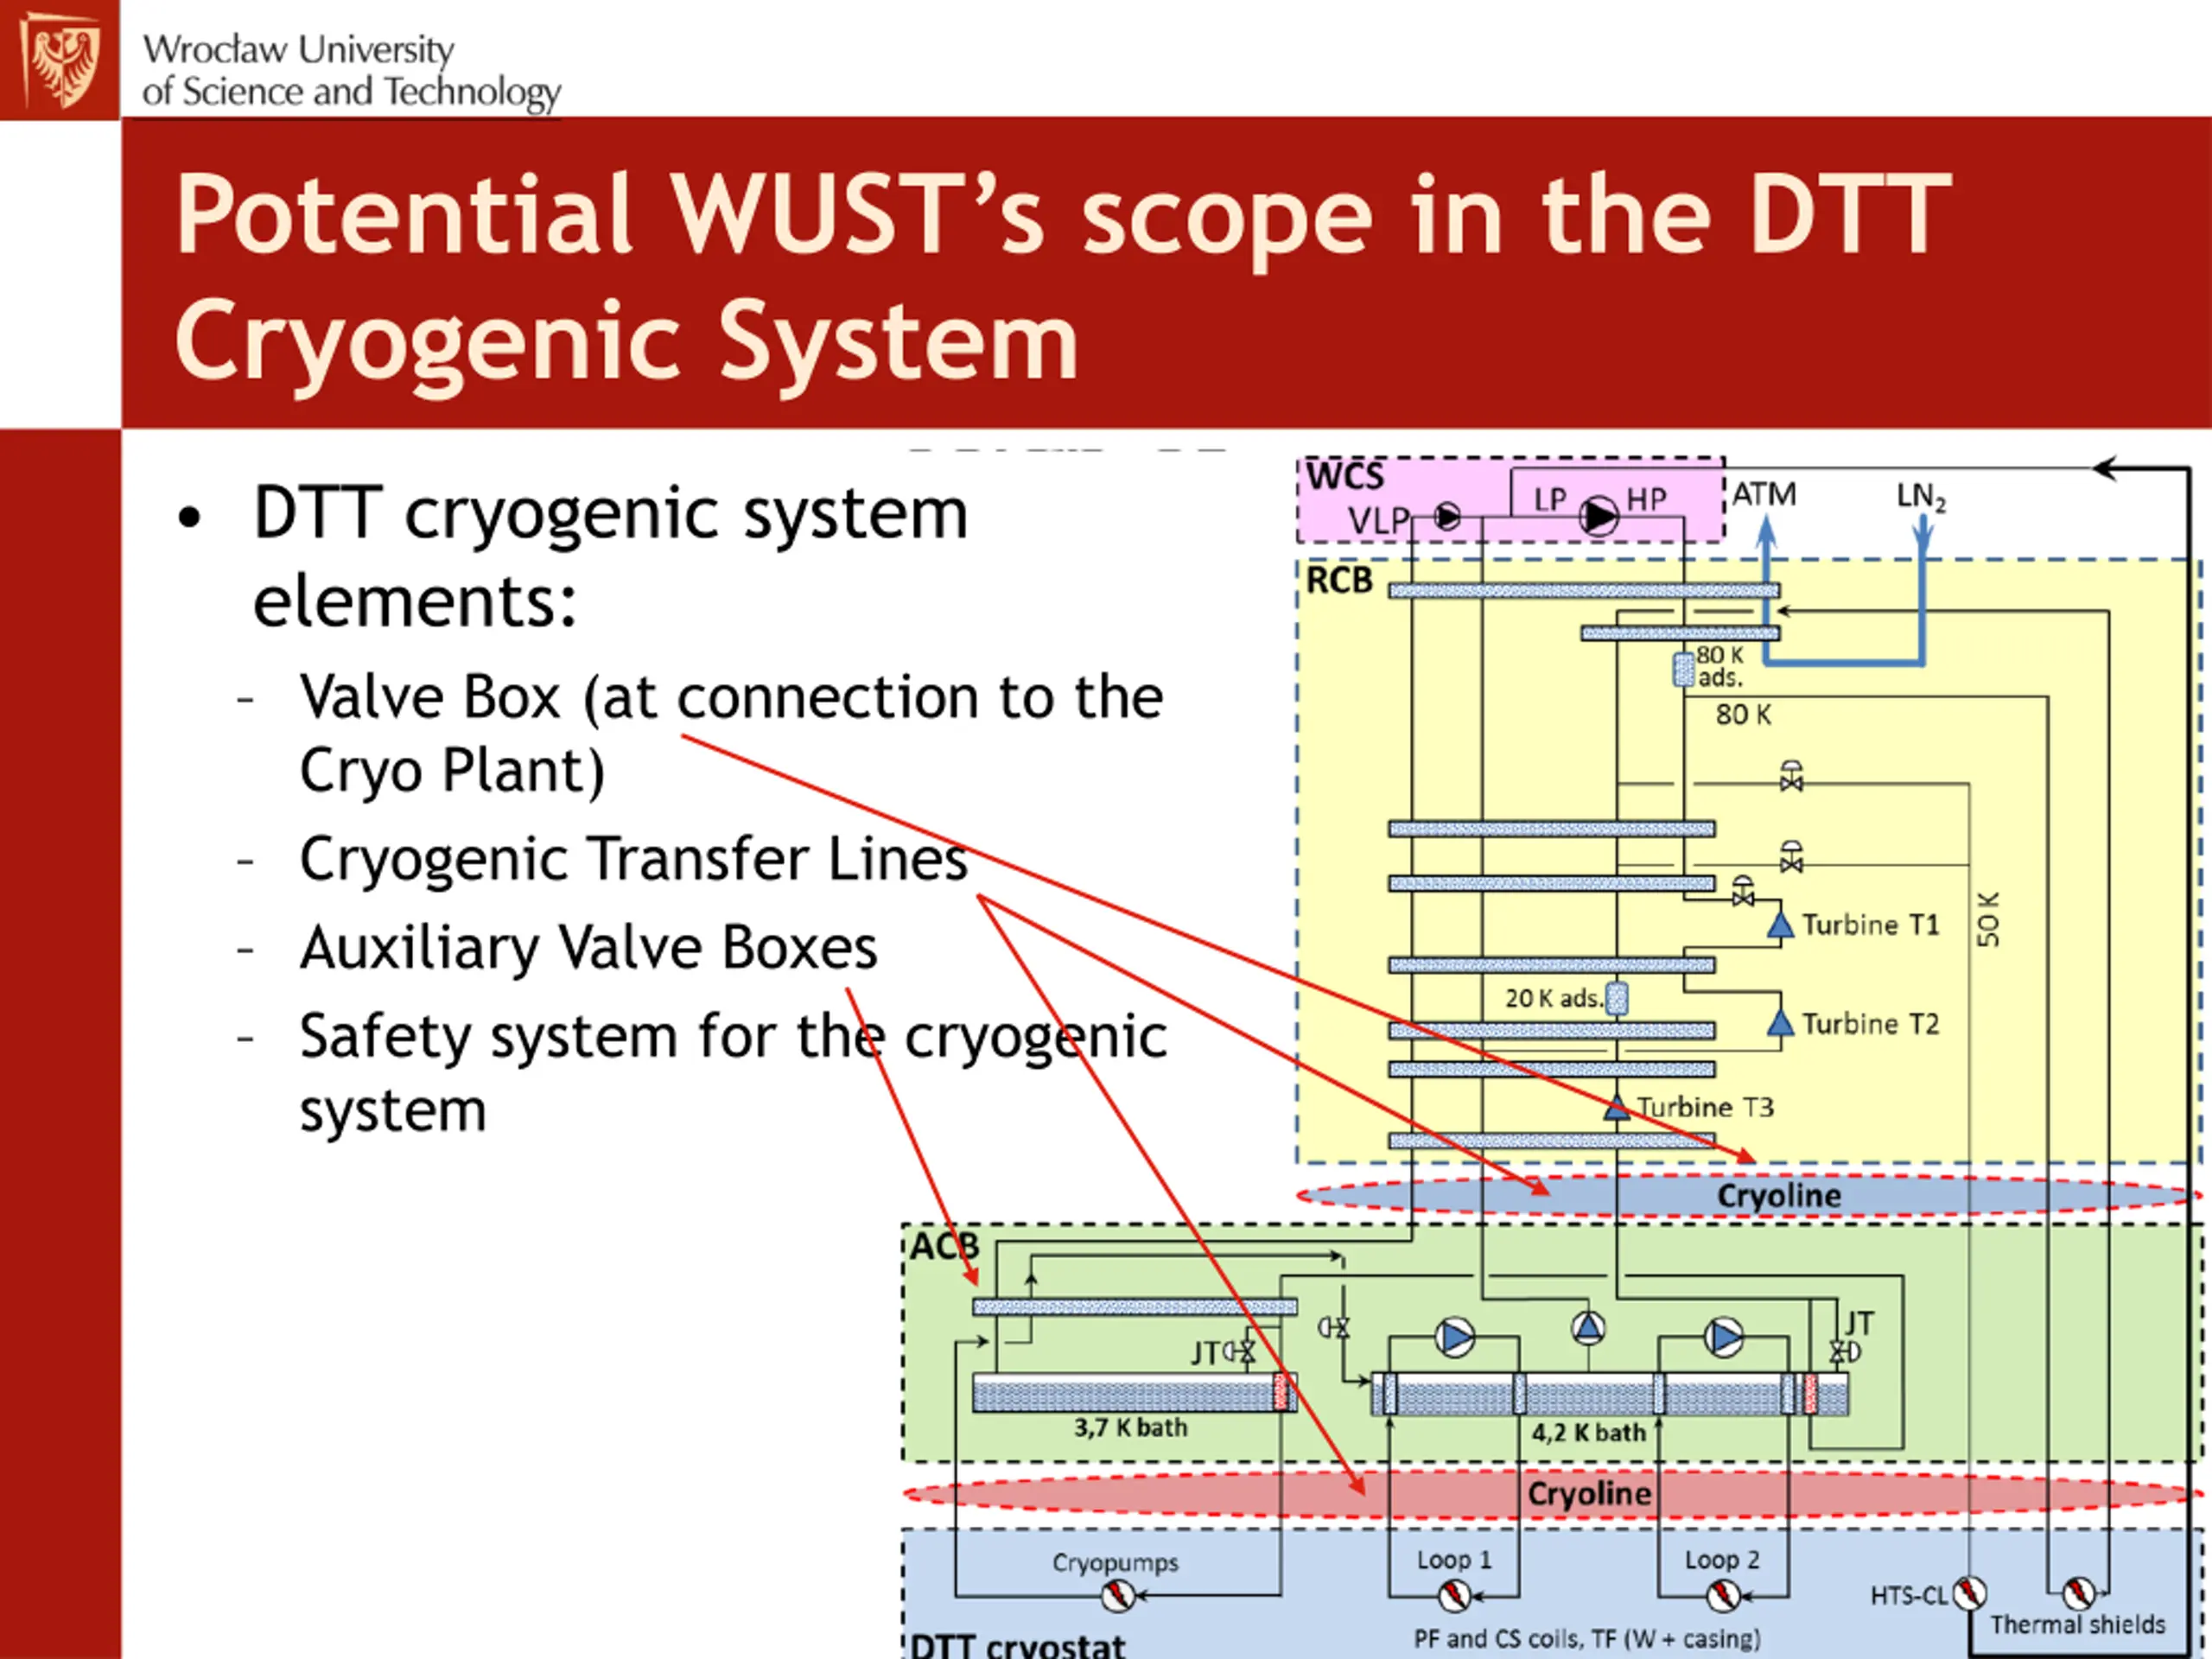Select the 'Cryogenic Transfer Lines' item
This screenshot has height=1659, width=2212.
[634, 859]
